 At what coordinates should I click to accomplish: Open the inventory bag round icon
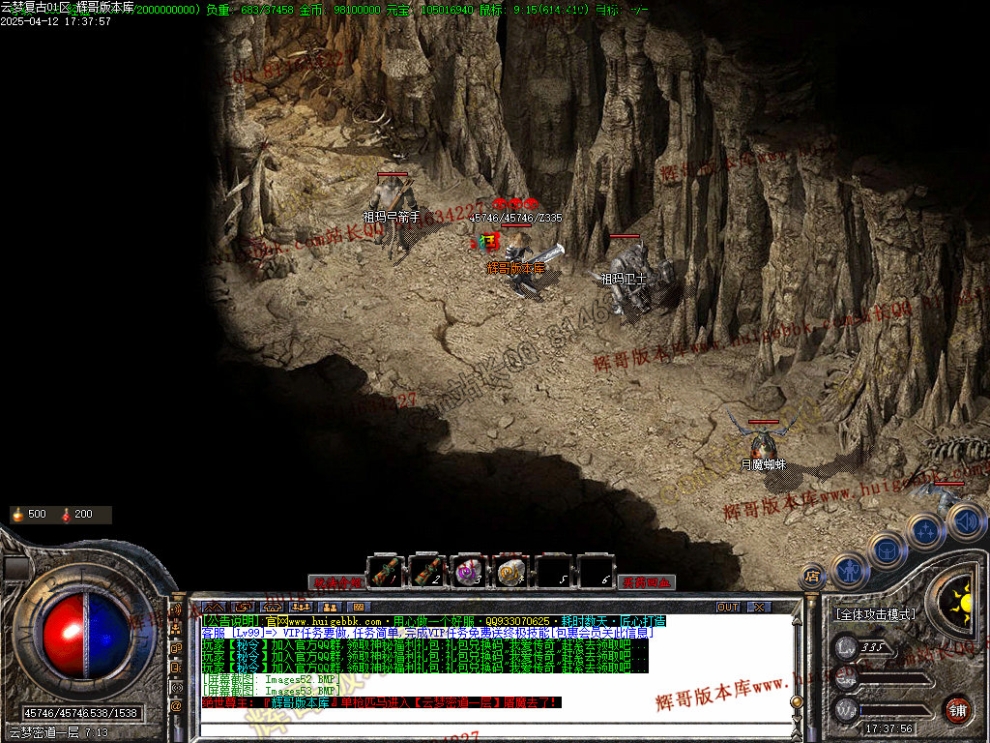[x=888, y=552]
